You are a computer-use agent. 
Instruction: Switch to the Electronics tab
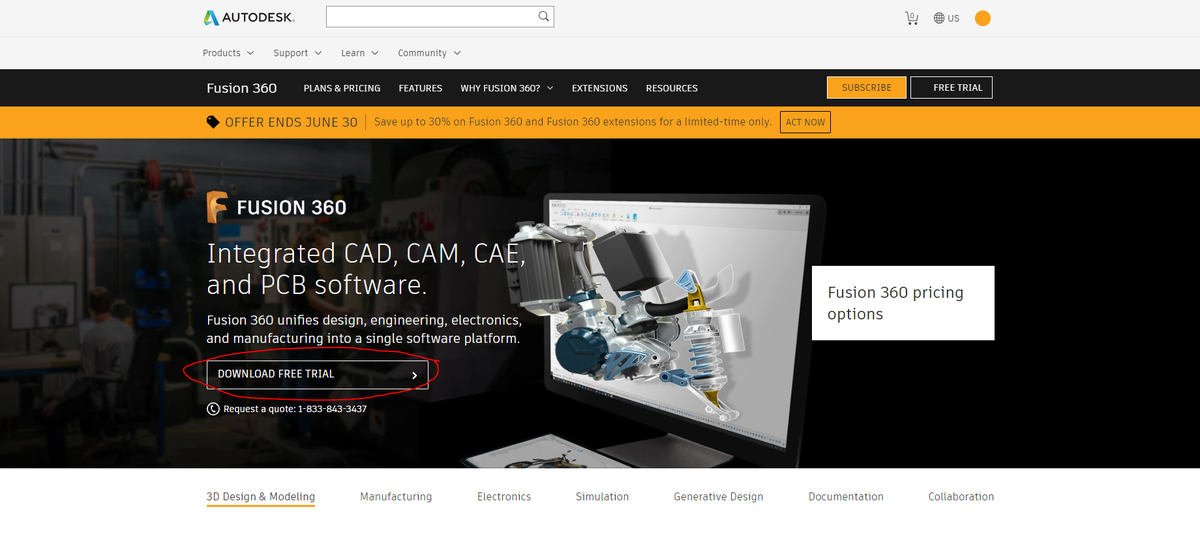(504, 497)
